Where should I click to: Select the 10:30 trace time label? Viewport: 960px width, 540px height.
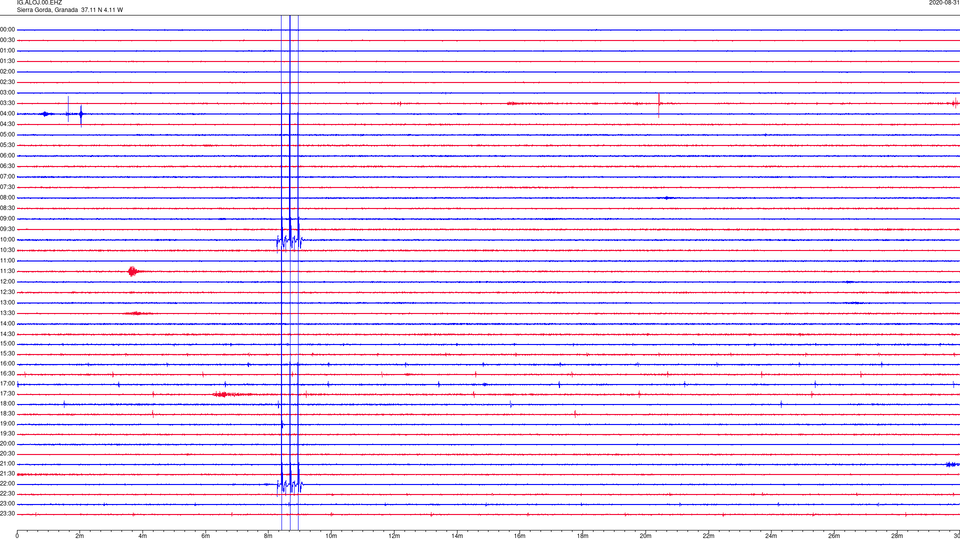coord(7,250)
